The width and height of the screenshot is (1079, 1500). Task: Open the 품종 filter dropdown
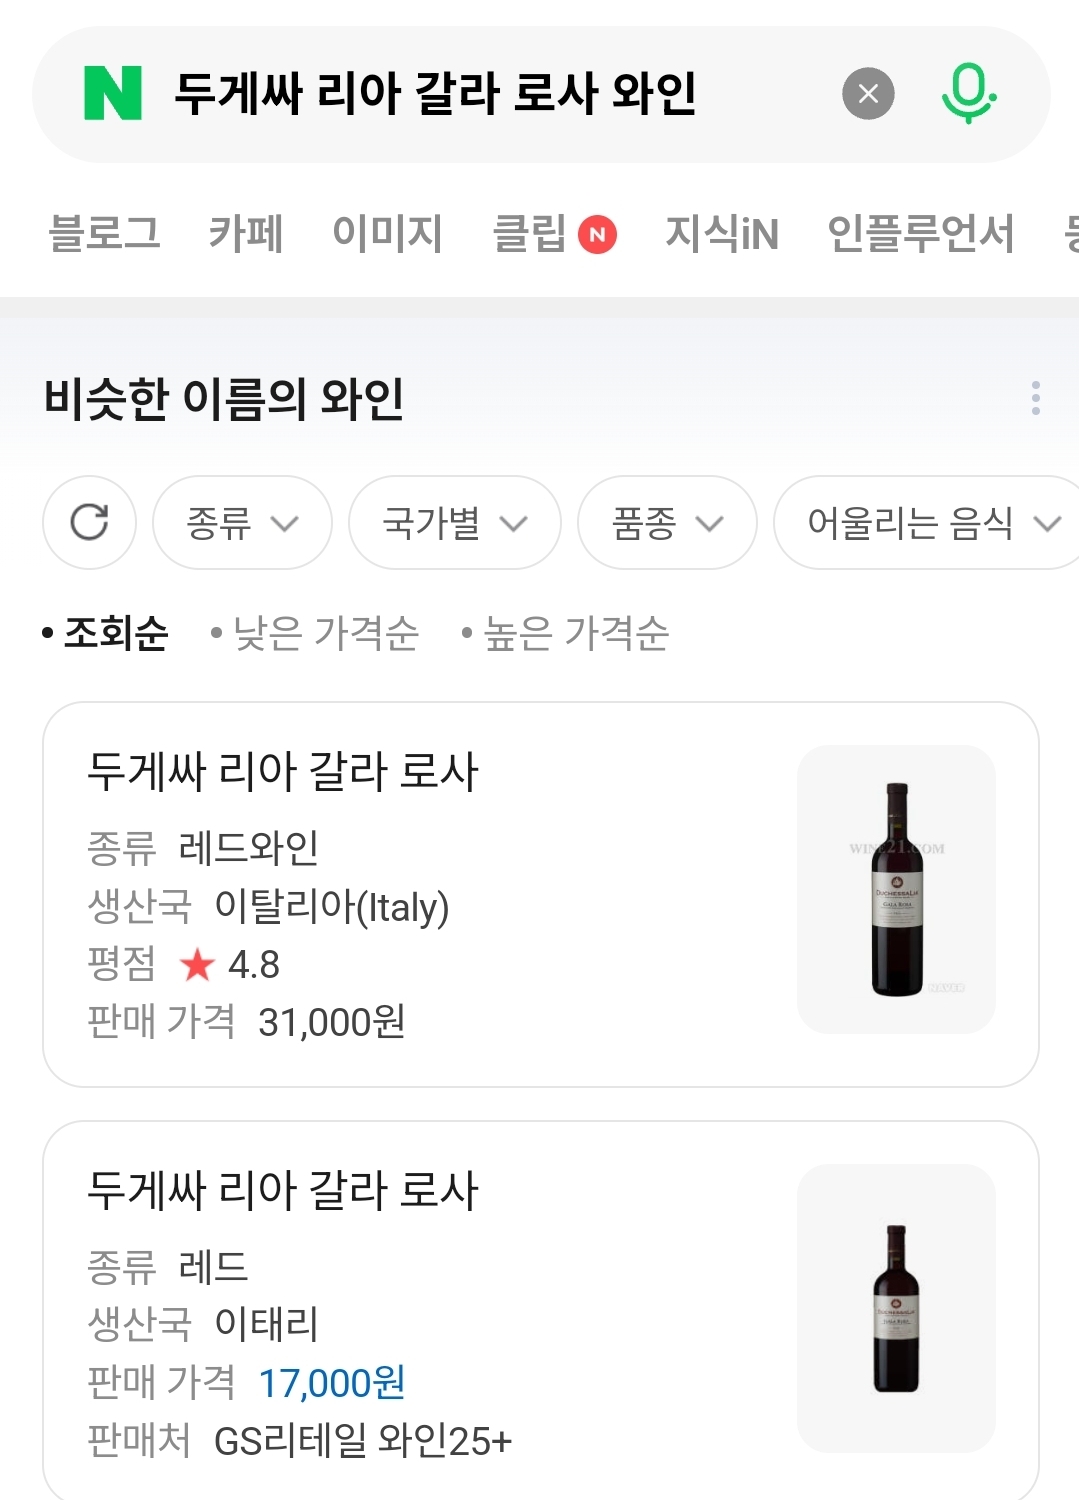click(x=666, y=522)
